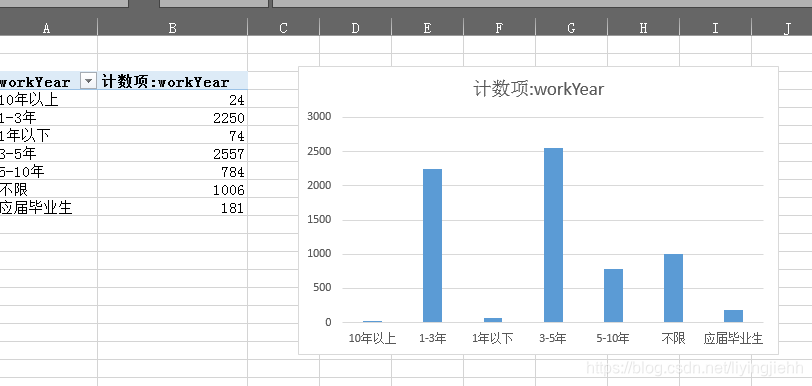Click the 5-10年 chart axis label
This screenshot has height=386, width=812.
pos(613,339)
